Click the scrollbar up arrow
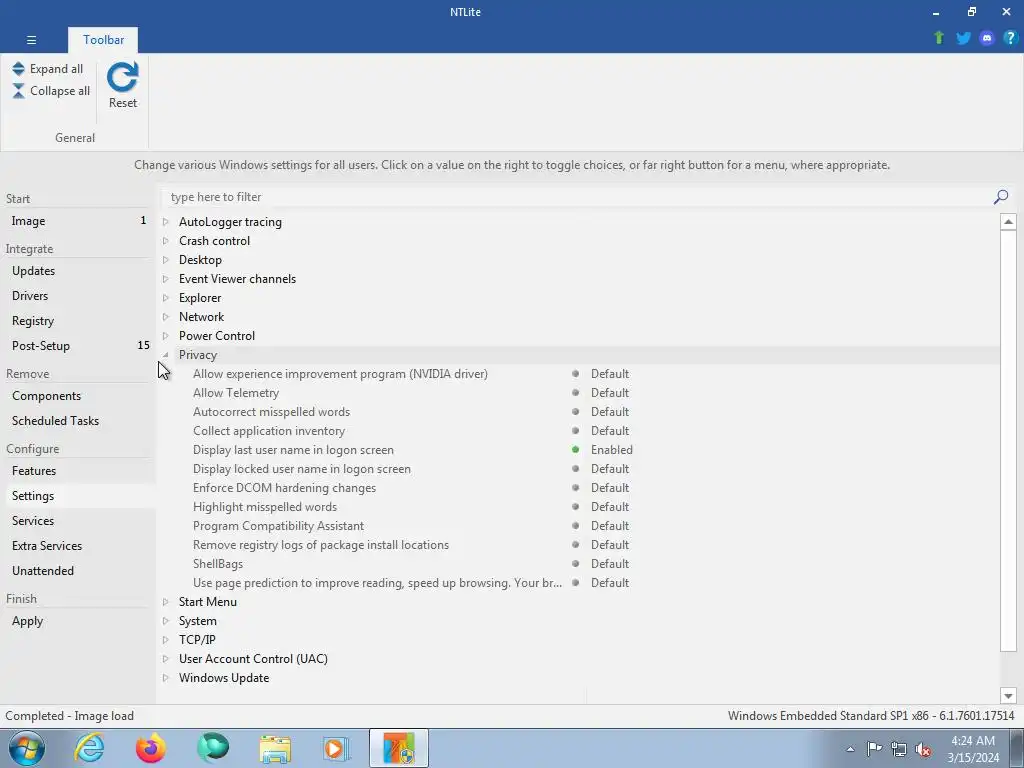This screenshot has height=768, width=1024. pos(1008,222)
